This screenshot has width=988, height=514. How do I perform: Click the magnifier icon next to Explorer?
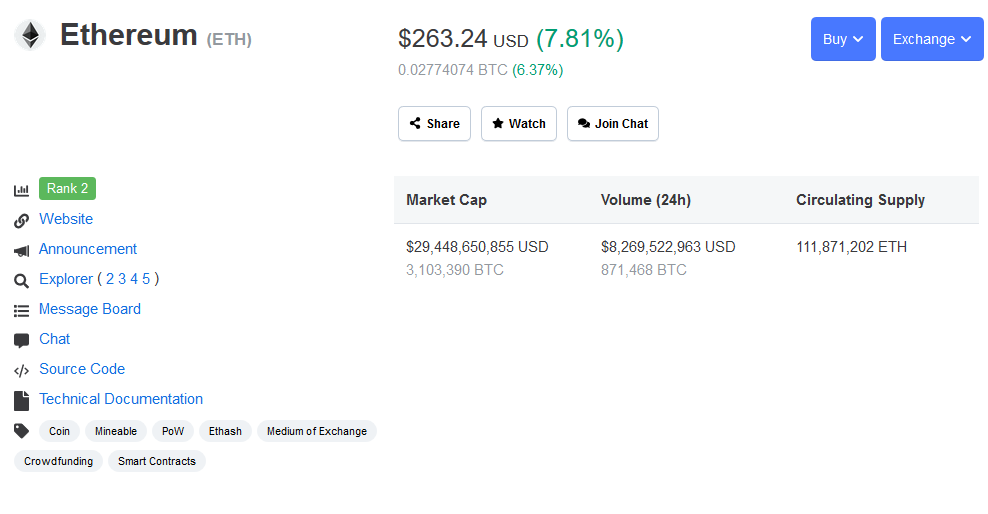tap(21, 280)
